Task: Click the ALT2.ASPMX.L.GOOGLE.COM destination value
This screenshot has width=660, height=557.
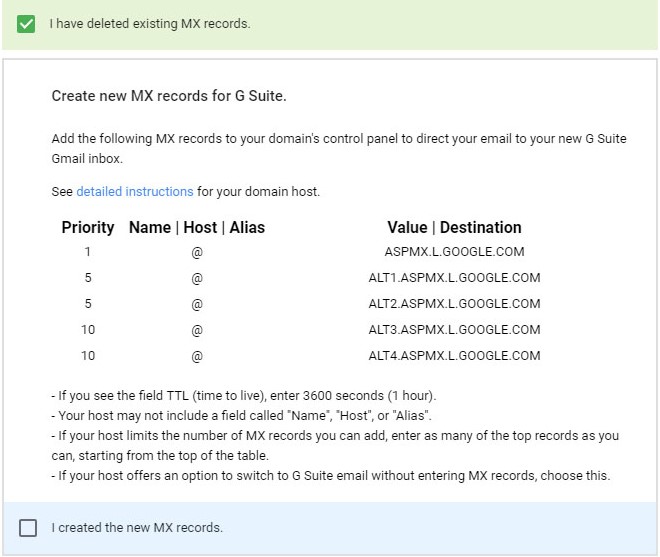Action: tap(454, 304)
